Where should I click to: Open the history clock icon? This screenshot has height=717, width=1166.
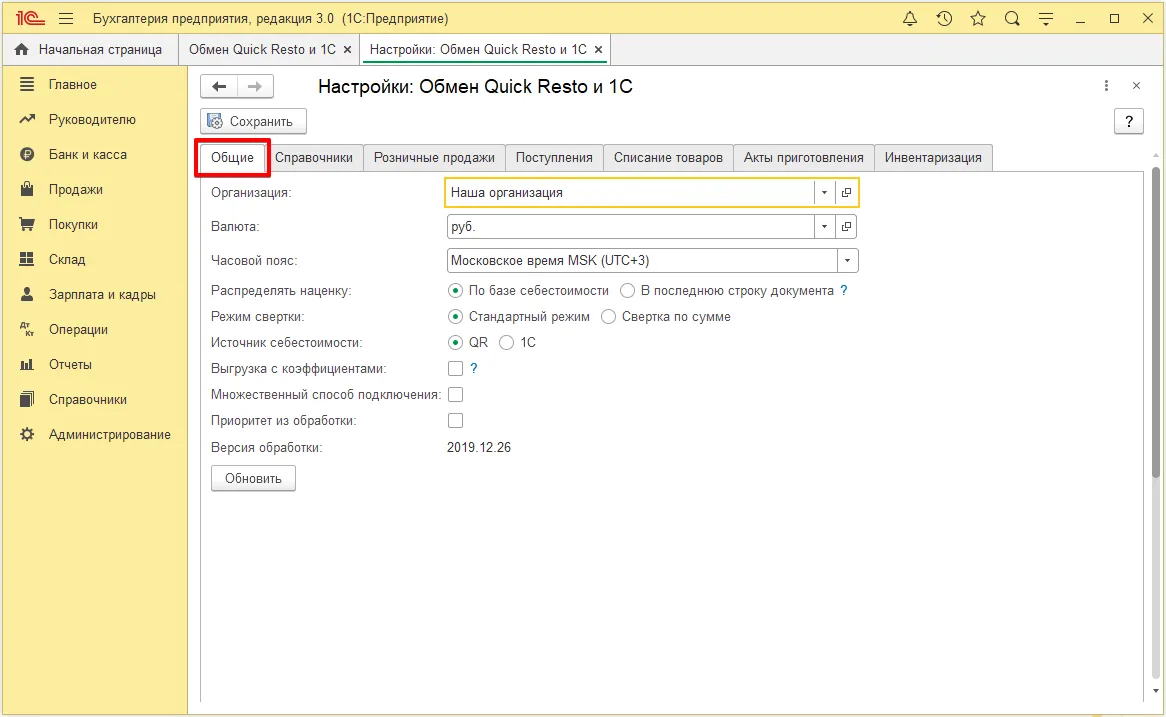point(944,19)
